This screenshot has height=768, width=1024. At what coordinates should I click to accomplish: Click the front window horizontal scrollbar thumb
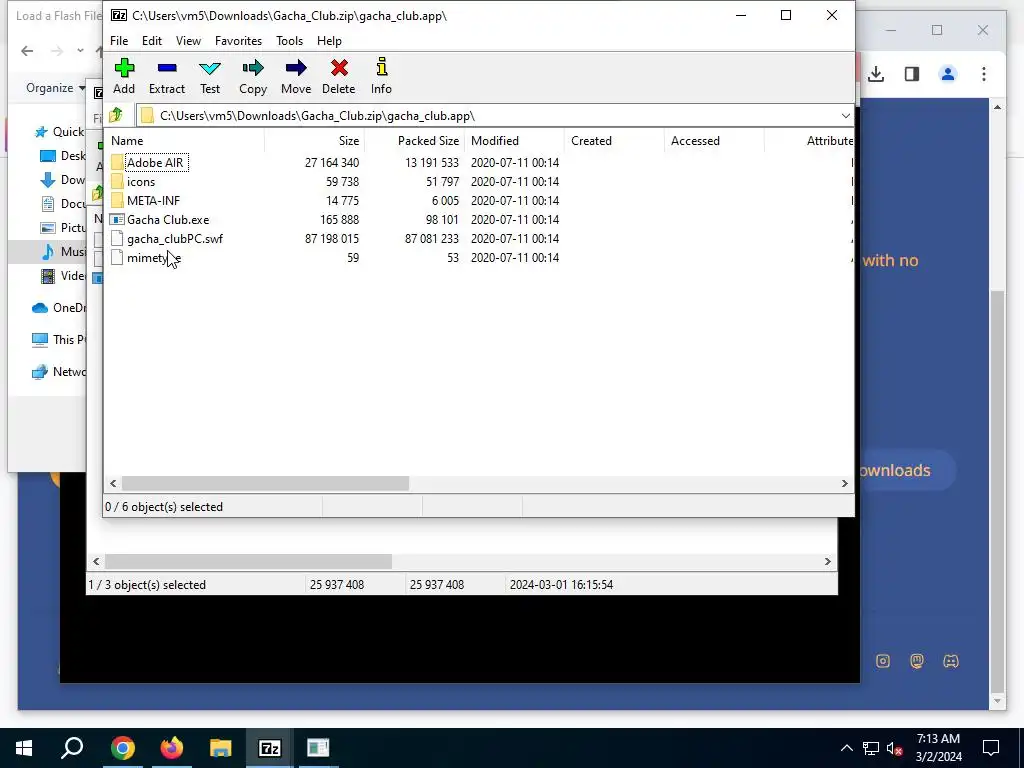coord(265,483)
